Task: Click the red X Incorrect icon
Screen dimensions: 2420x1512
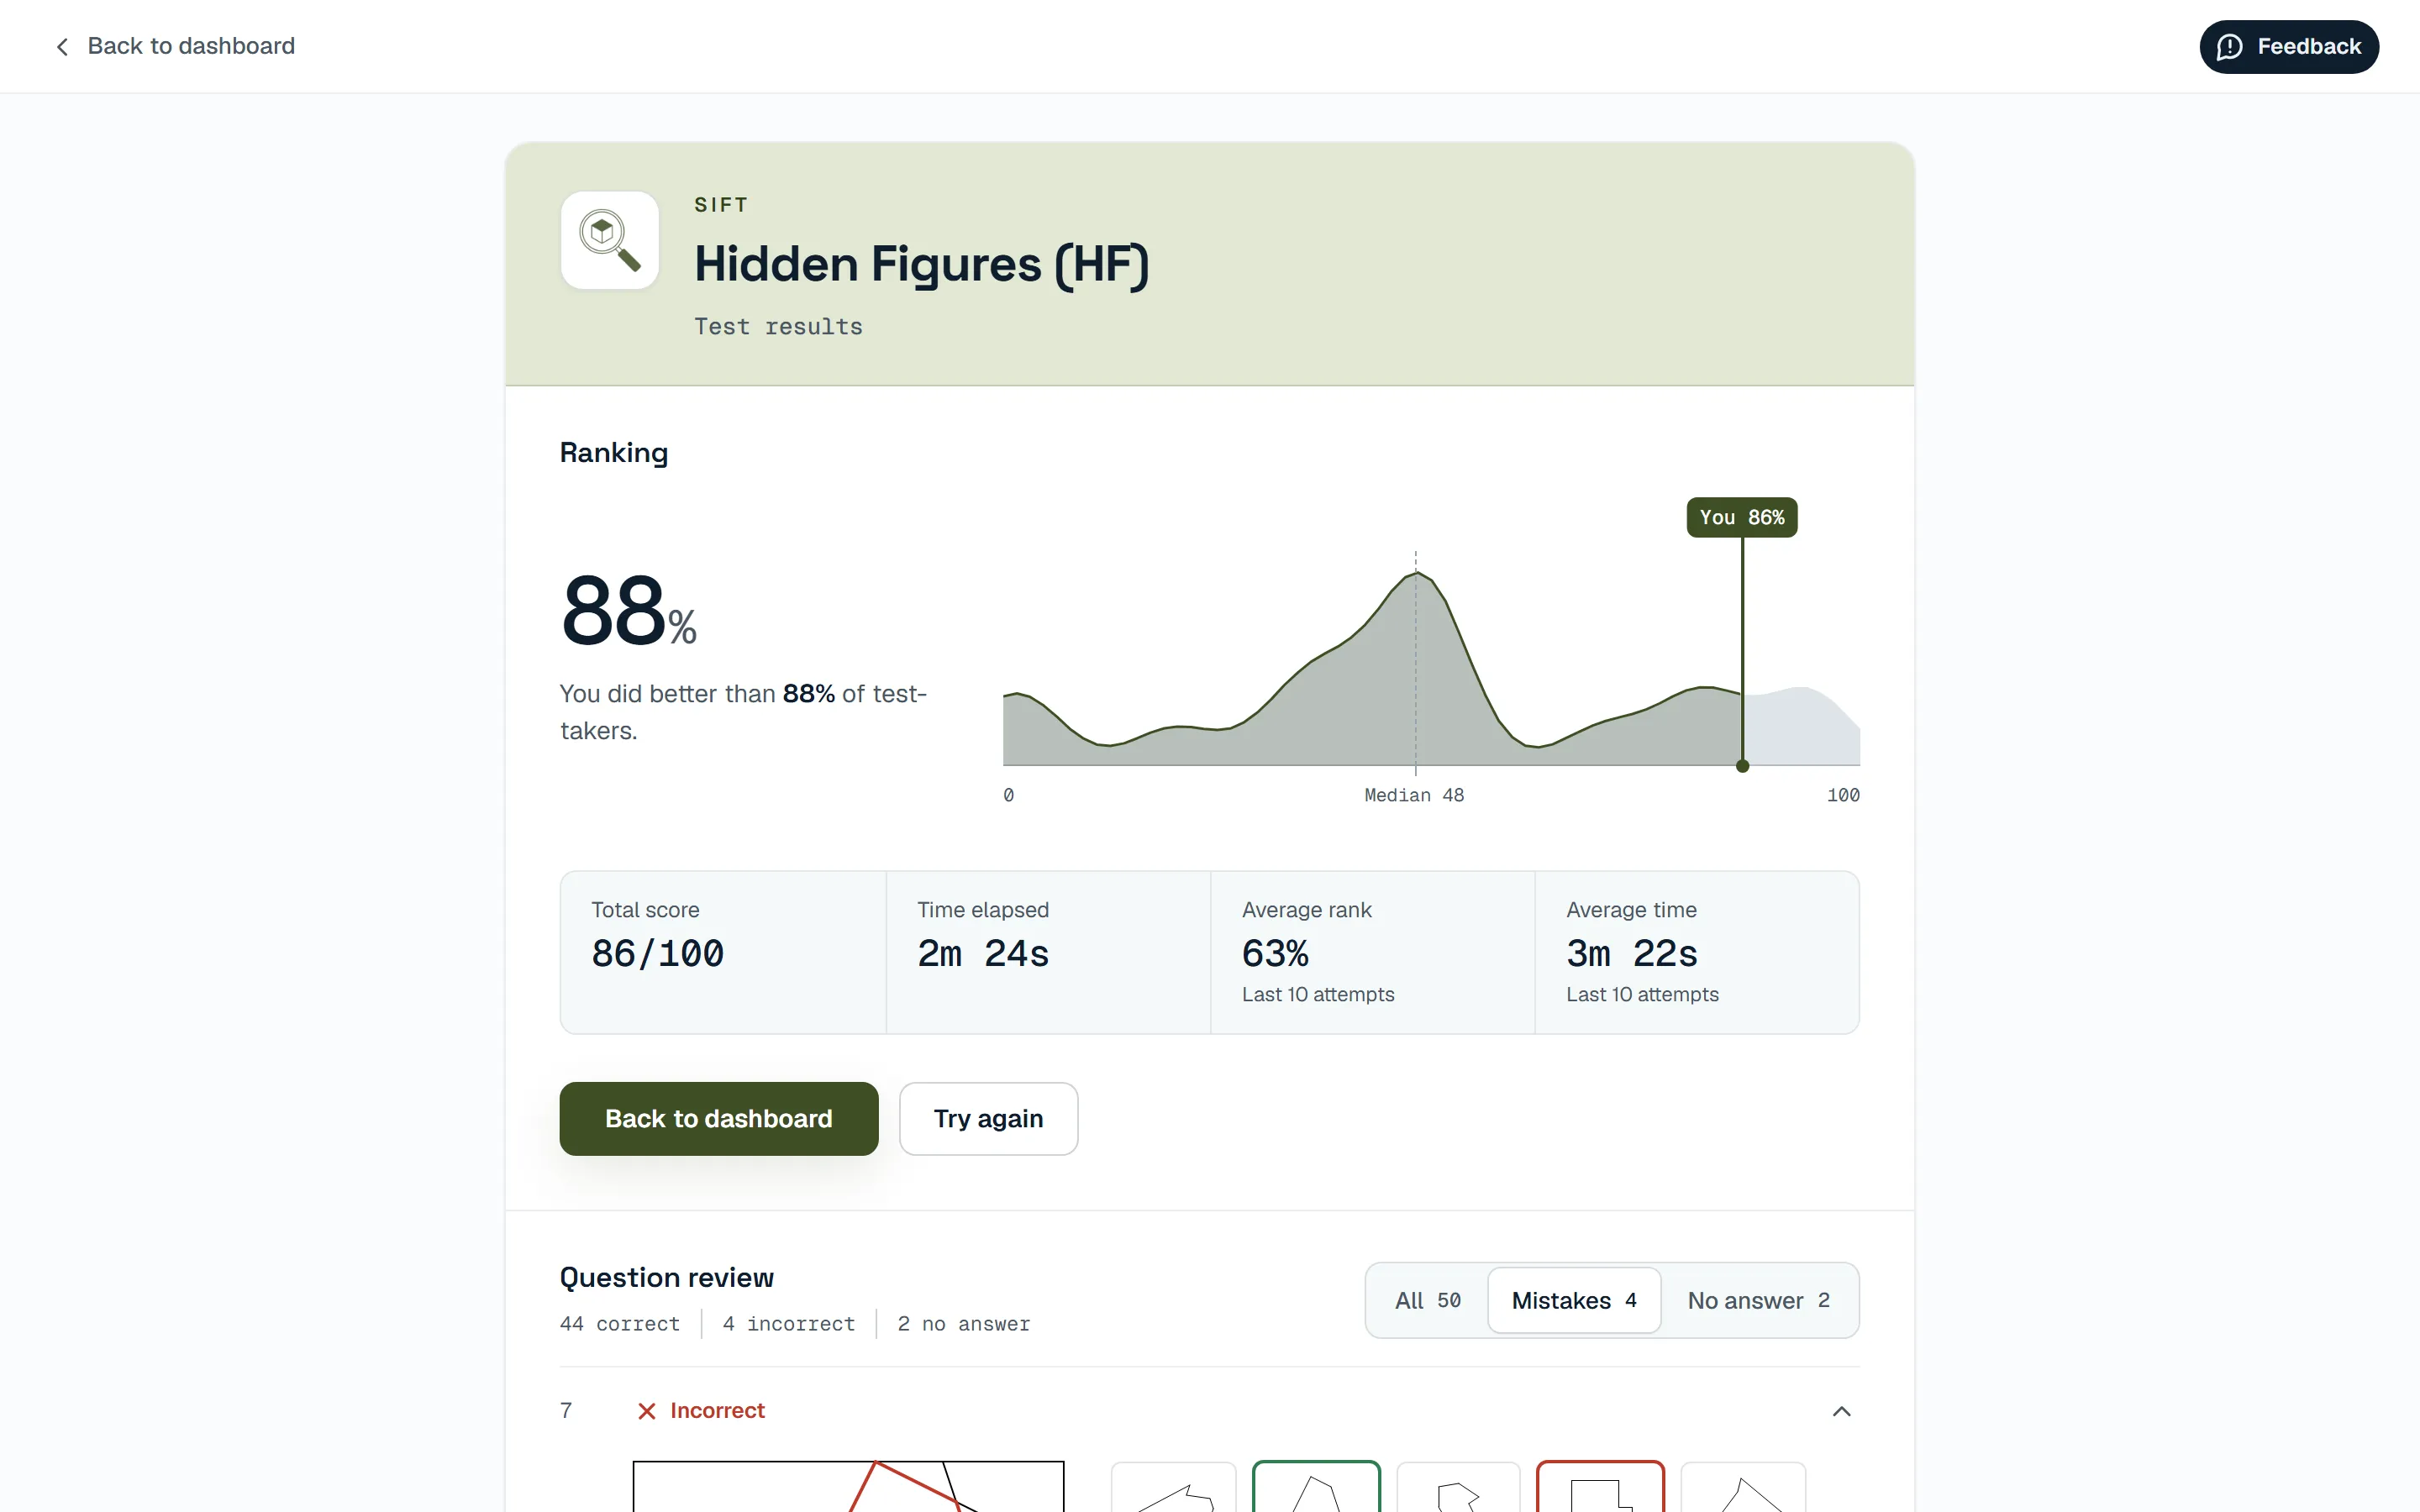Action: (x=647, y=1411)
